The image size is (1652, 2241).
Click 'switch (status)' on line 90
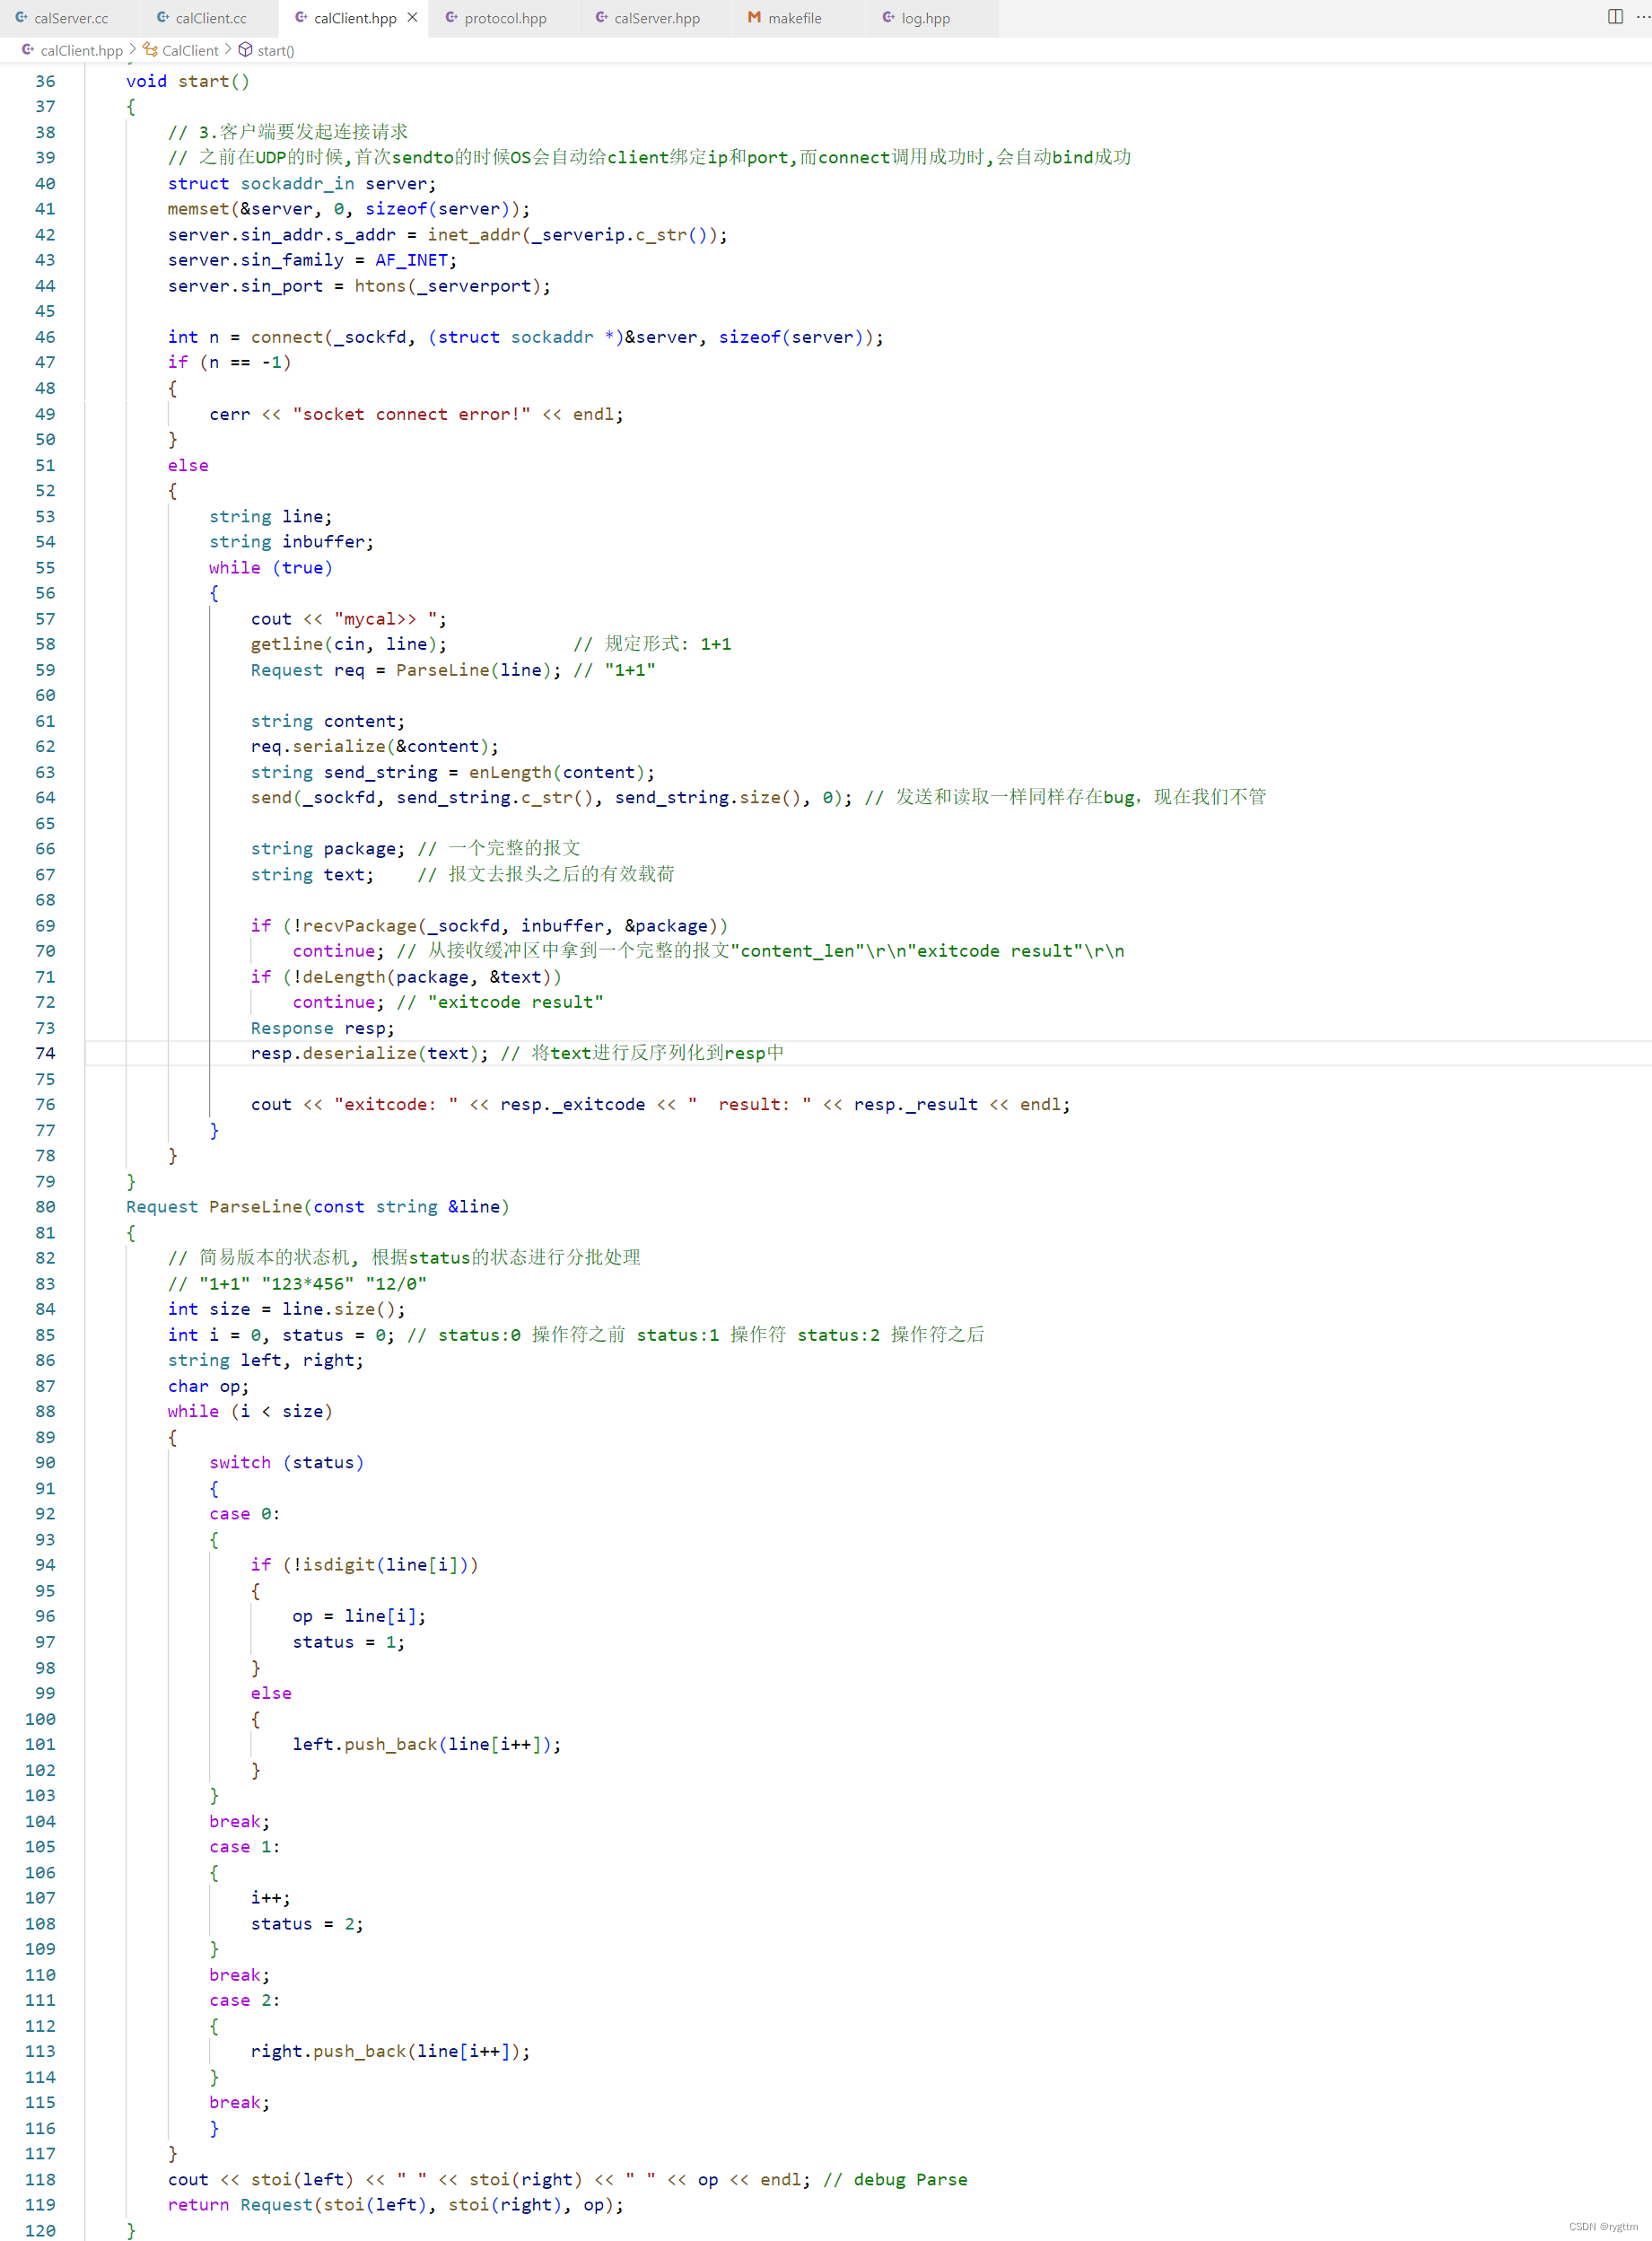(287, 1463)
